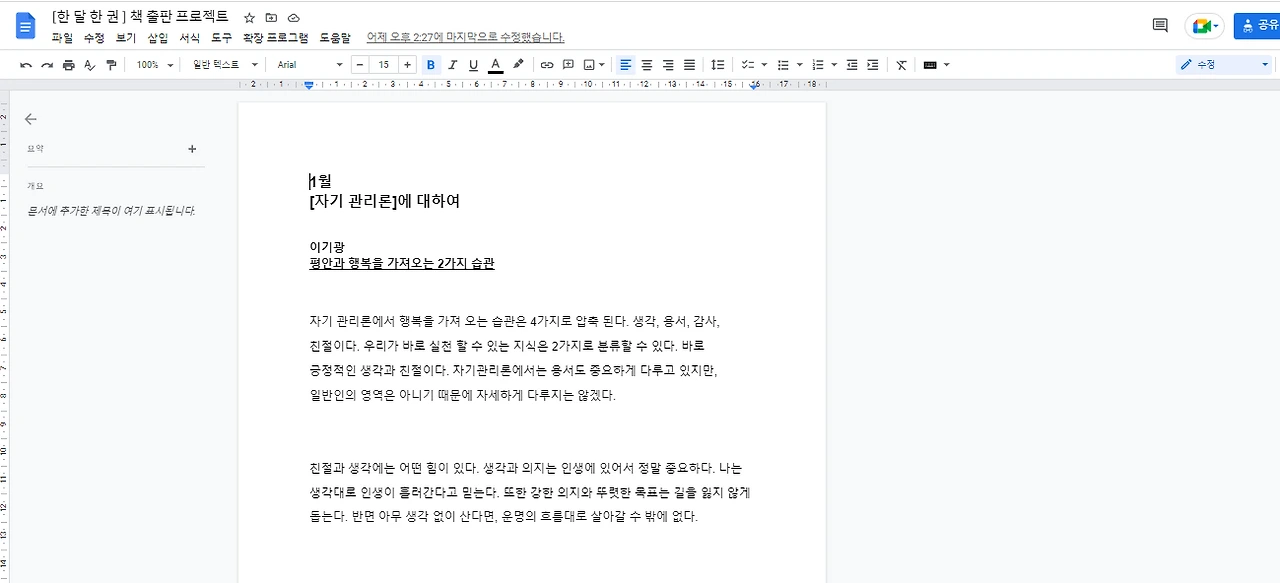Clear text formatting
Image resolution: width=1280 pixels, height=583 pixels.
coord(900,64)
